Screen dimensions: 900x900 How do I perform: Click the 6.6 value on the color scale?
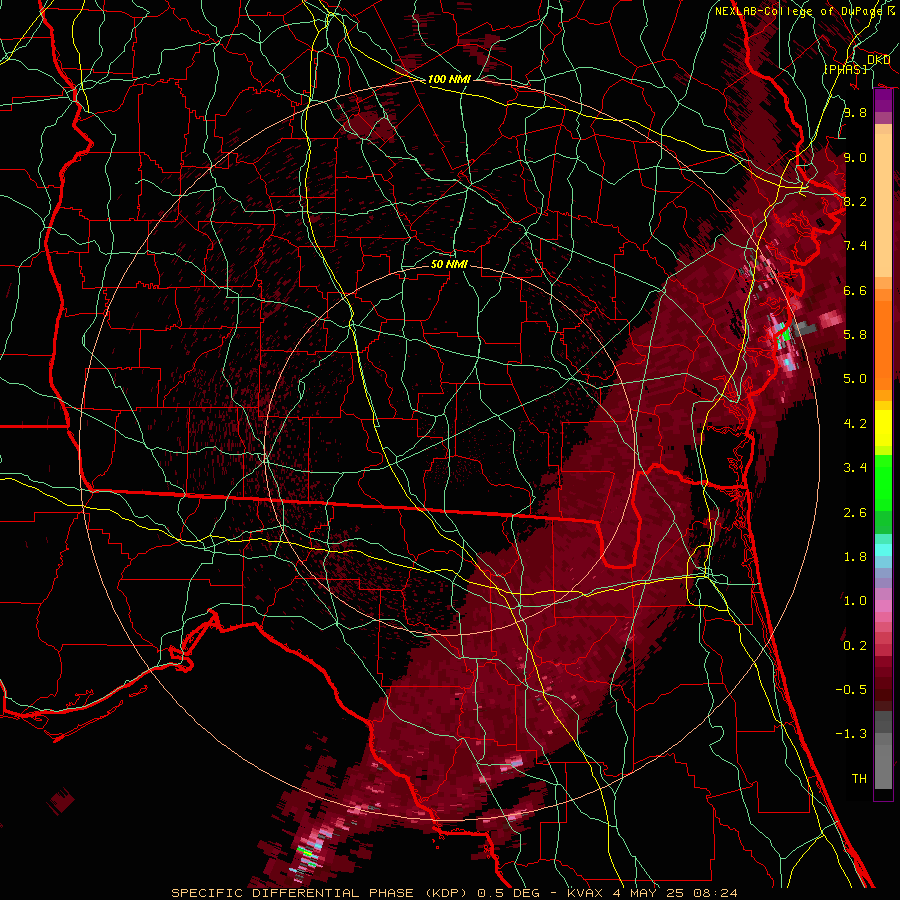[855, 290]
